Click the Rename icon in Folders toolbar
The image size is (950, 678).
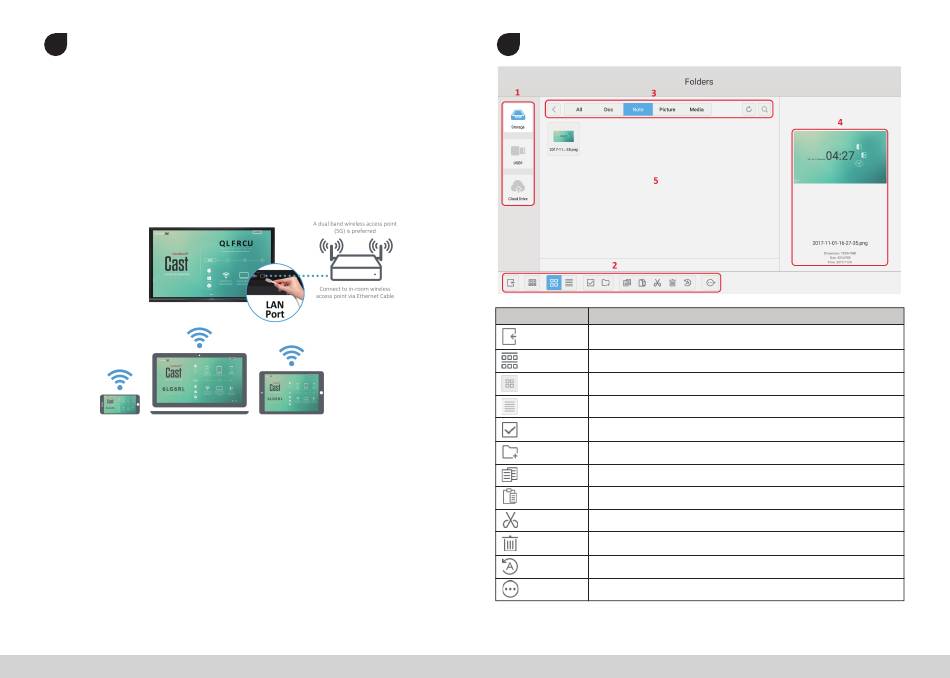tap(688, 283)
